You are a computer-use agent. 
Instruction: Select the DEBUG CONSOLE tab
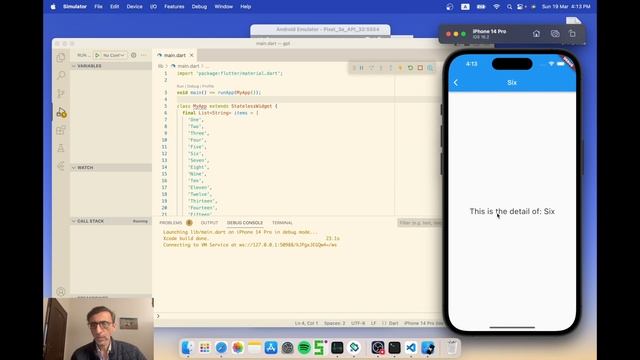(245, 223)
